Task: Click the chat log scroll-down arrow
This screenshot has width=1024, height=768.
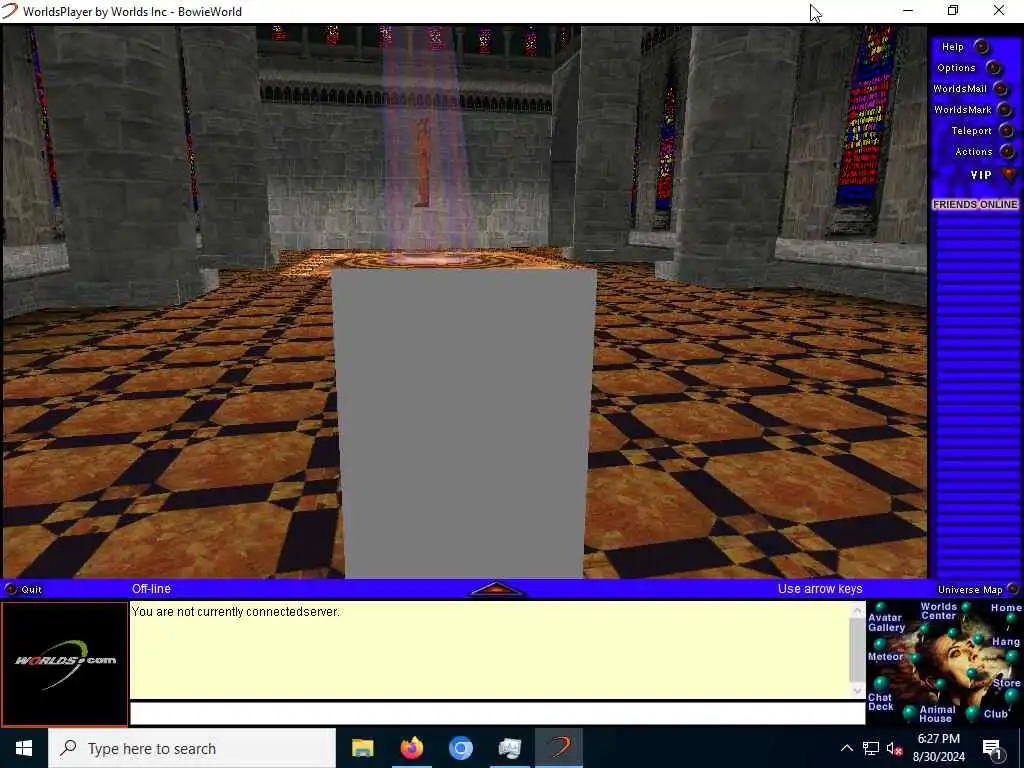Action: click(x=857, y=691)
